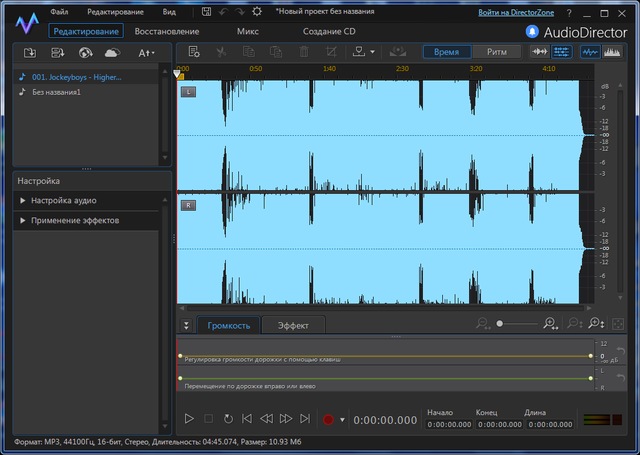Open the Эффект tab
The image size is (640, 455).
tap(293, 325)
